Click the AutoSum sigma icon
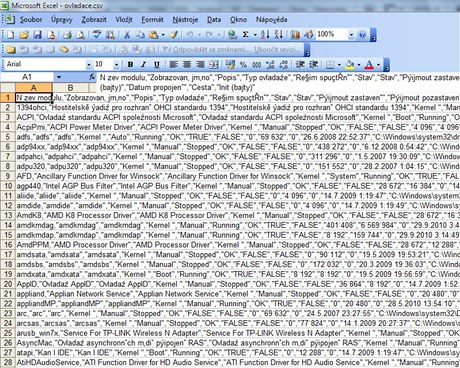This screenshot has height=368, width=460. [246, 35]
